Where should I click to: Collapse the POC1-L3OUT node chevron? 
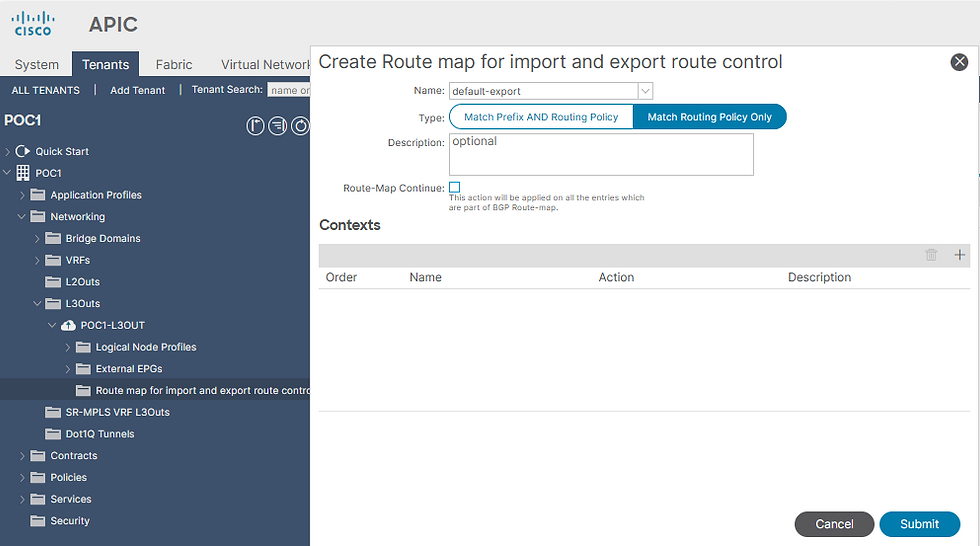click(x=52, y=325)
